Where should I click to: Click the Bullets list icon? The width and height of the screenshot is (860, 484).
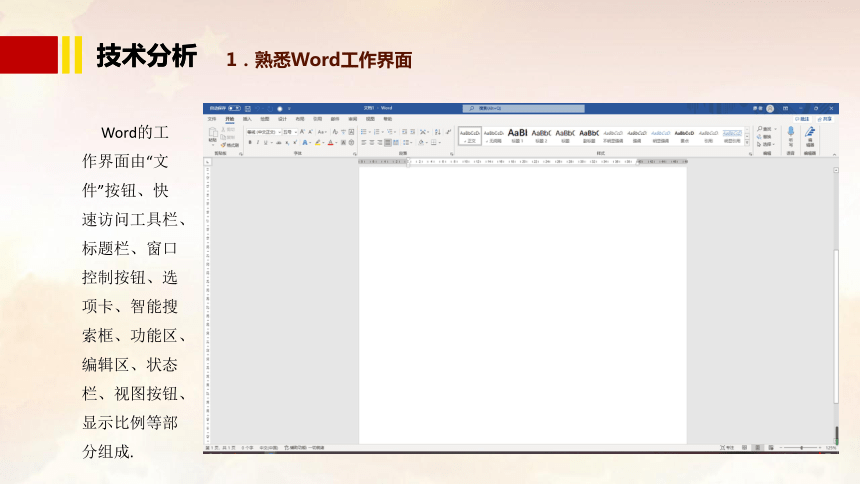pos(364,132)
